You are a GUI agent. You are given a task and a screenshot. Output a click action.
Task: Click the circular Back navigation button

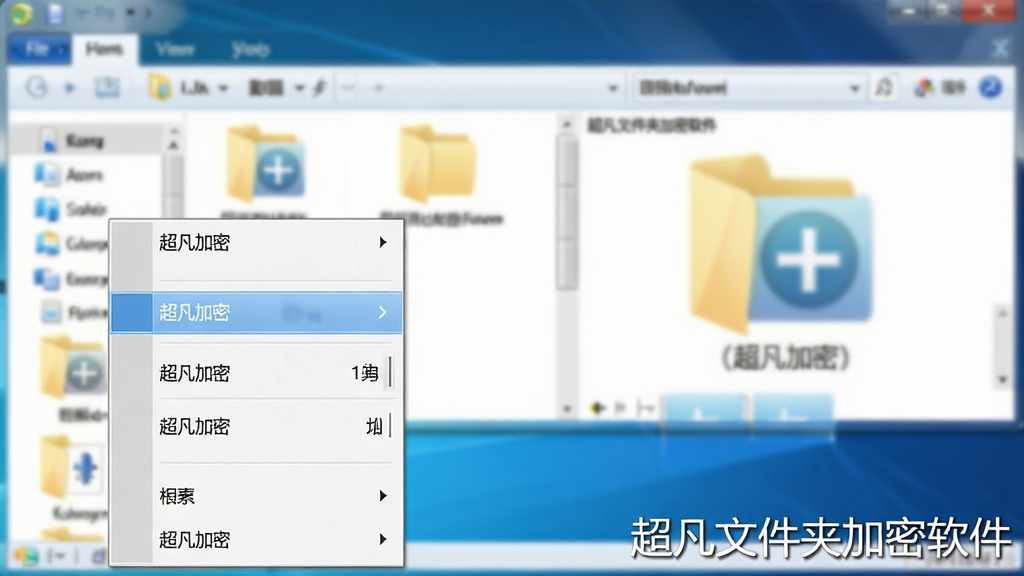coord(37,87)
